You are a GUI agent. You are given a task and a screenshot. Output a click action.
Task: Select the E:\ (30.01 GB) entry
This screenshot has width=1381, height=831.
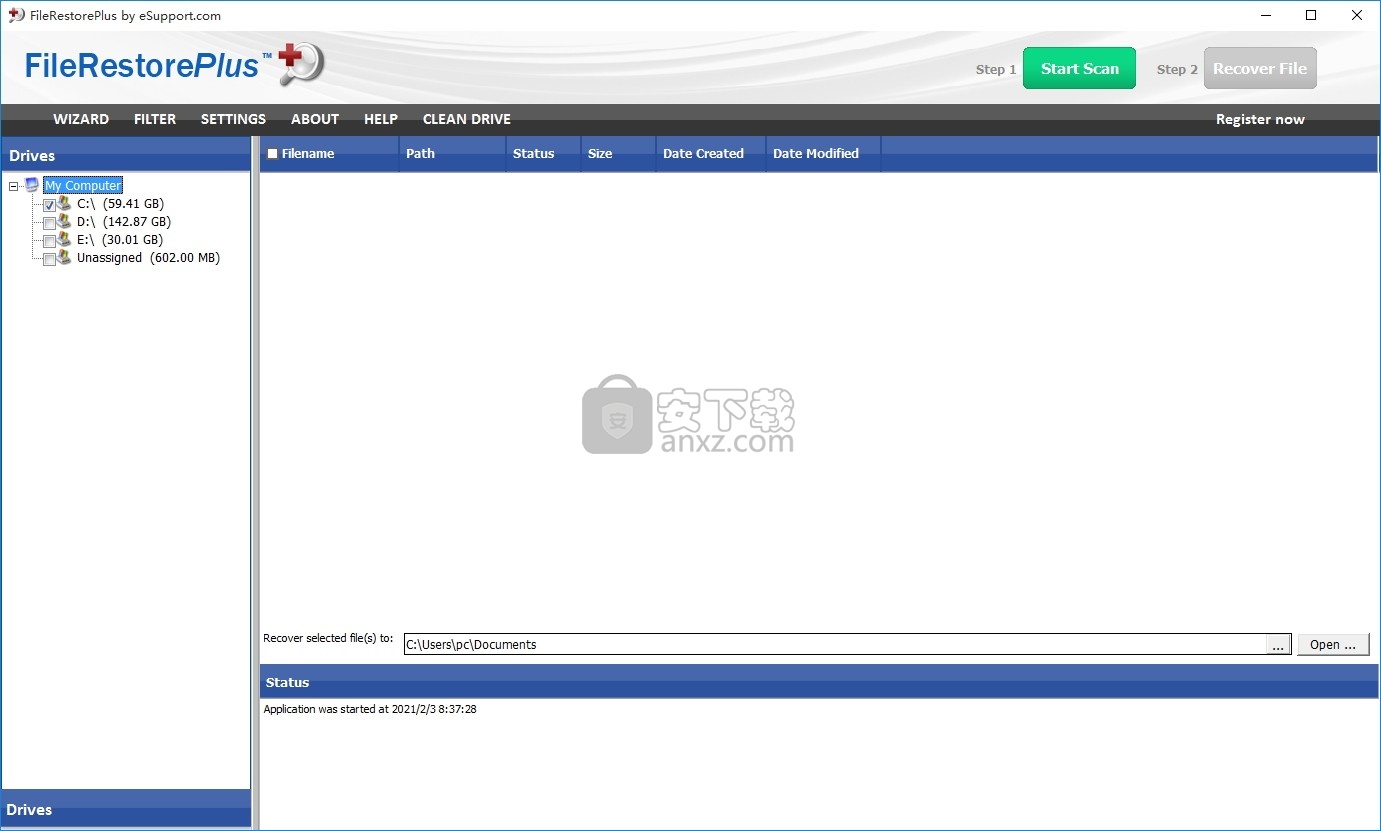(x=119, y=239)
